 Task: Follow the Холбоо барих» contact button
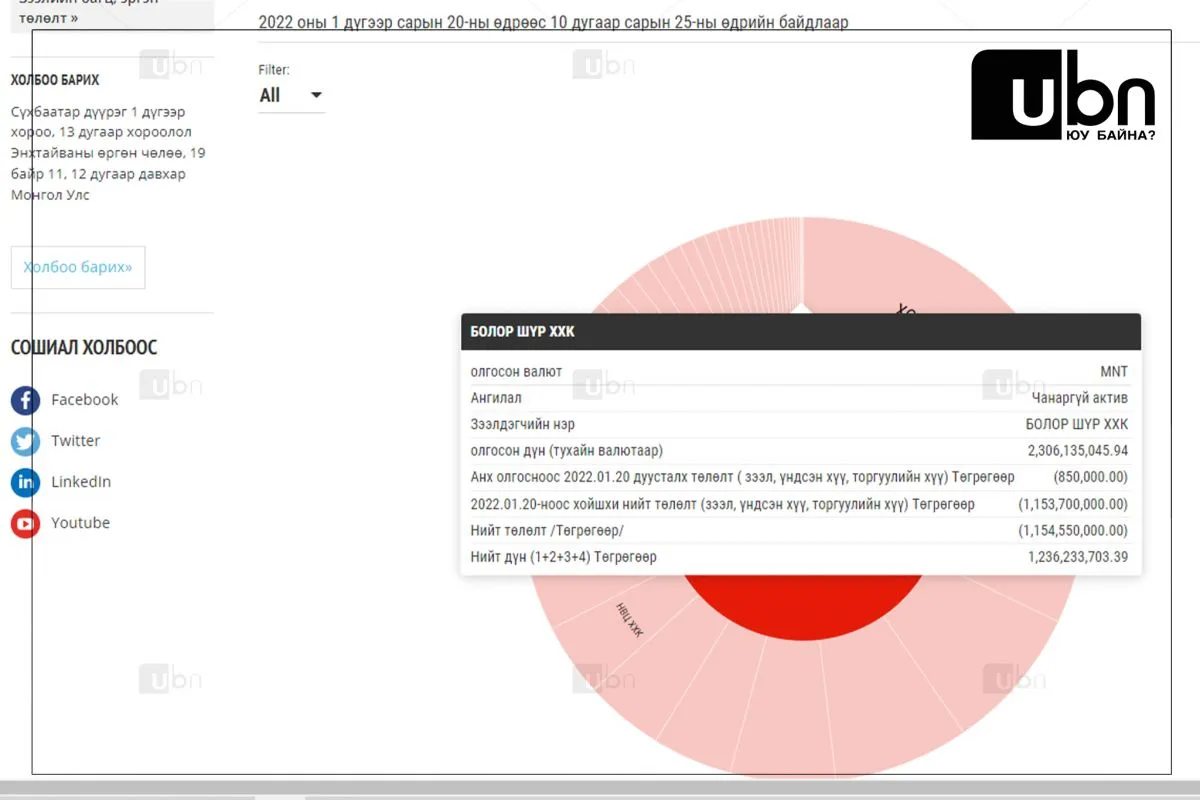tap(78, 267)
